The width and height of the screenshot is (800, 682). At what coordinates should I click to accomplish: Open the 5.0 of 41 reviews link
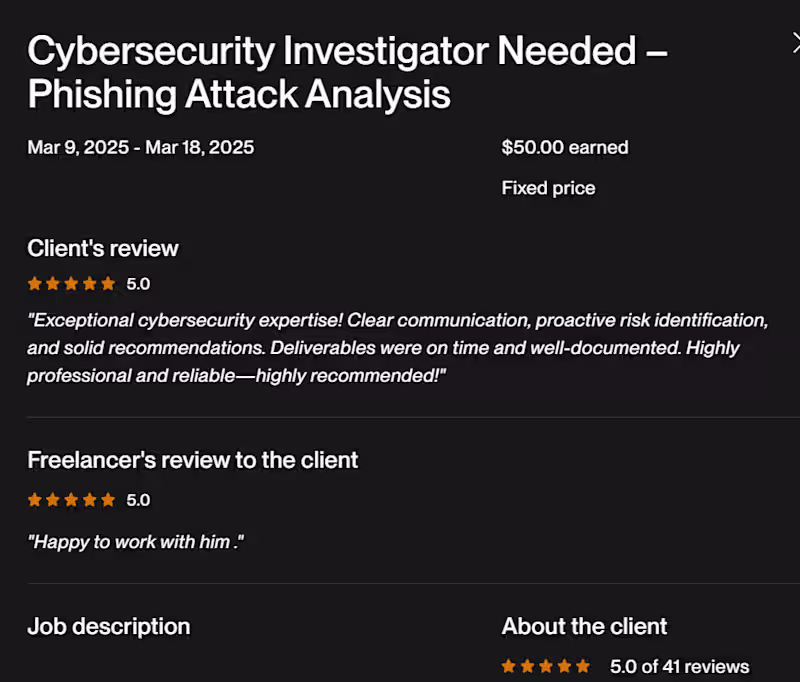[678, 666]
